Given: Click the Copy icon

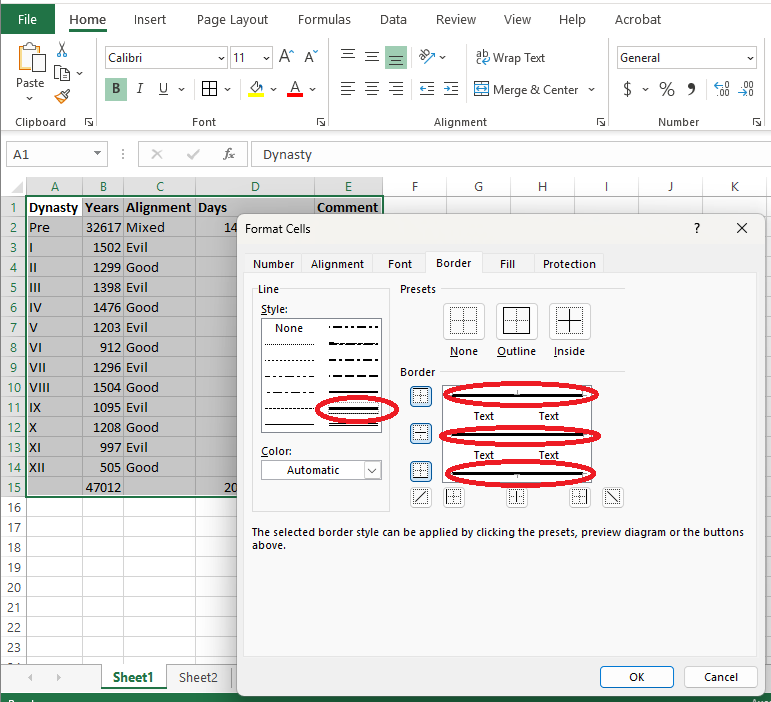Looking at the screenshot, I should pyautogui.click(x=62, y=73).
